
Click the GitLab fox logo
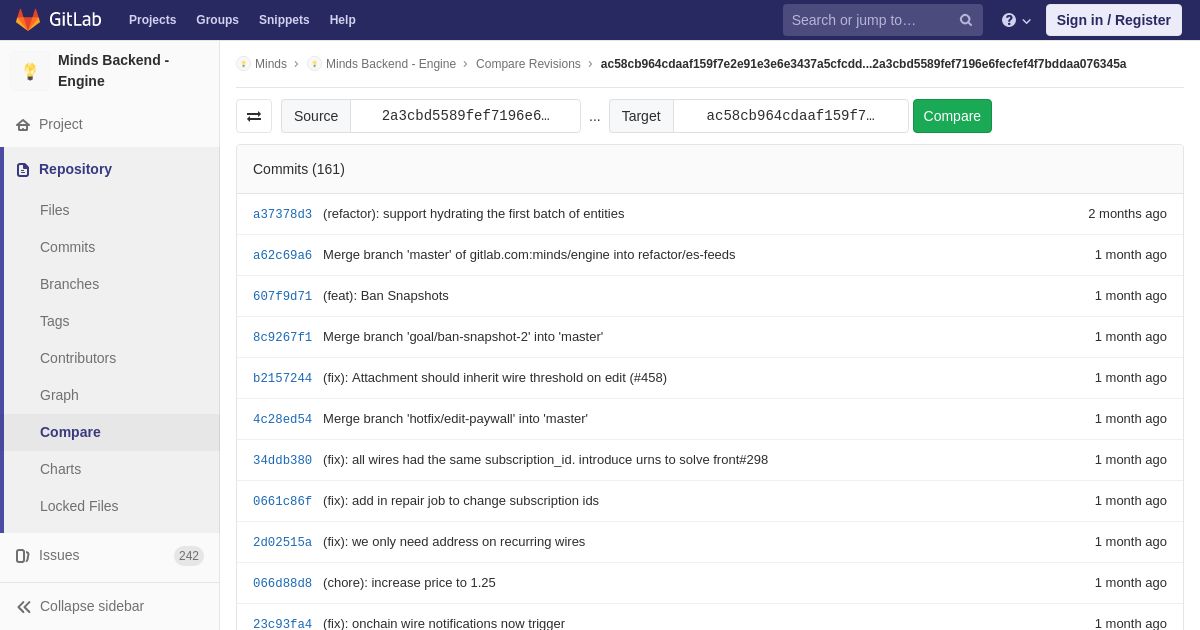28,20
